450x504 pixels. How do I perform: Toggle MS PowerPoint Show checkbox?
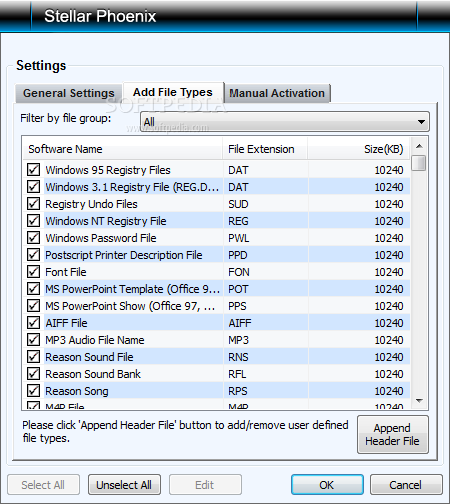pyautogui.click(x=33, y=306)
